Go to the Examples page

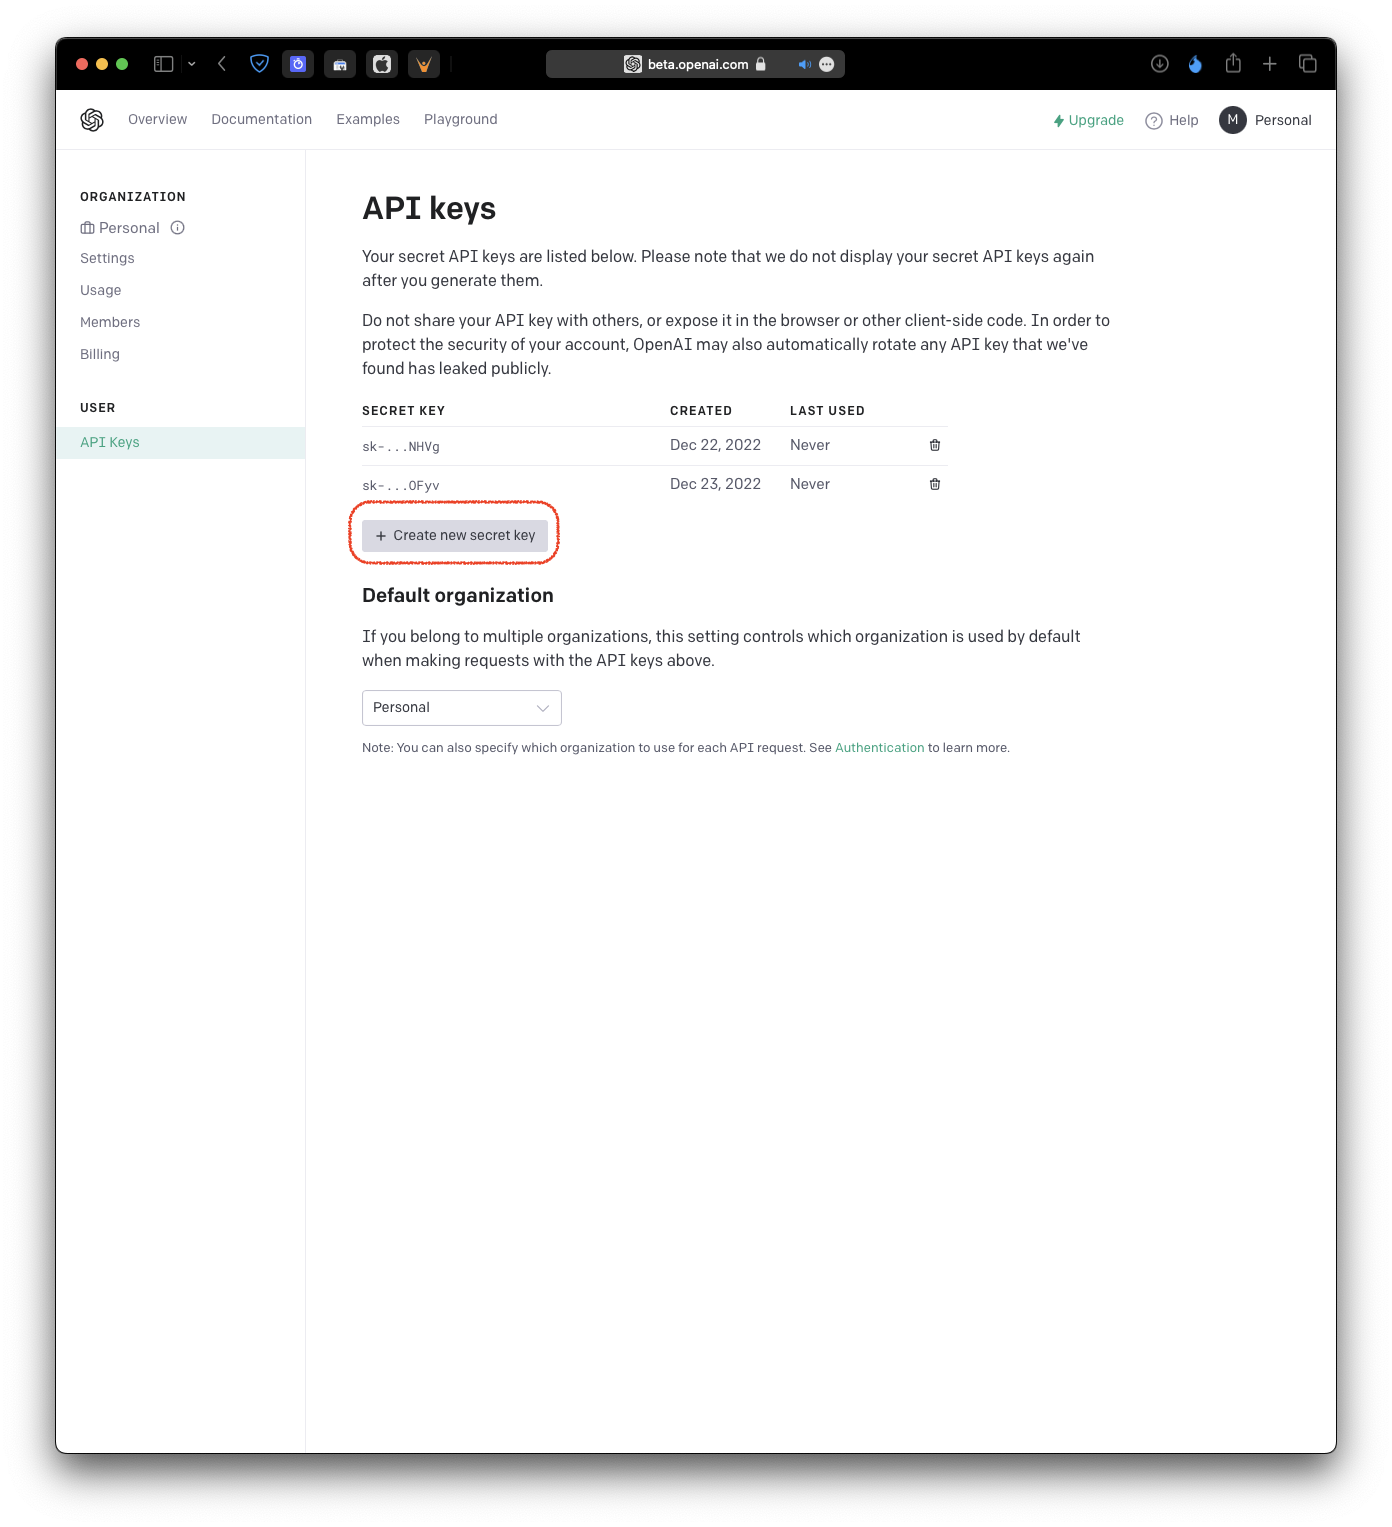[x=368, y=119]
